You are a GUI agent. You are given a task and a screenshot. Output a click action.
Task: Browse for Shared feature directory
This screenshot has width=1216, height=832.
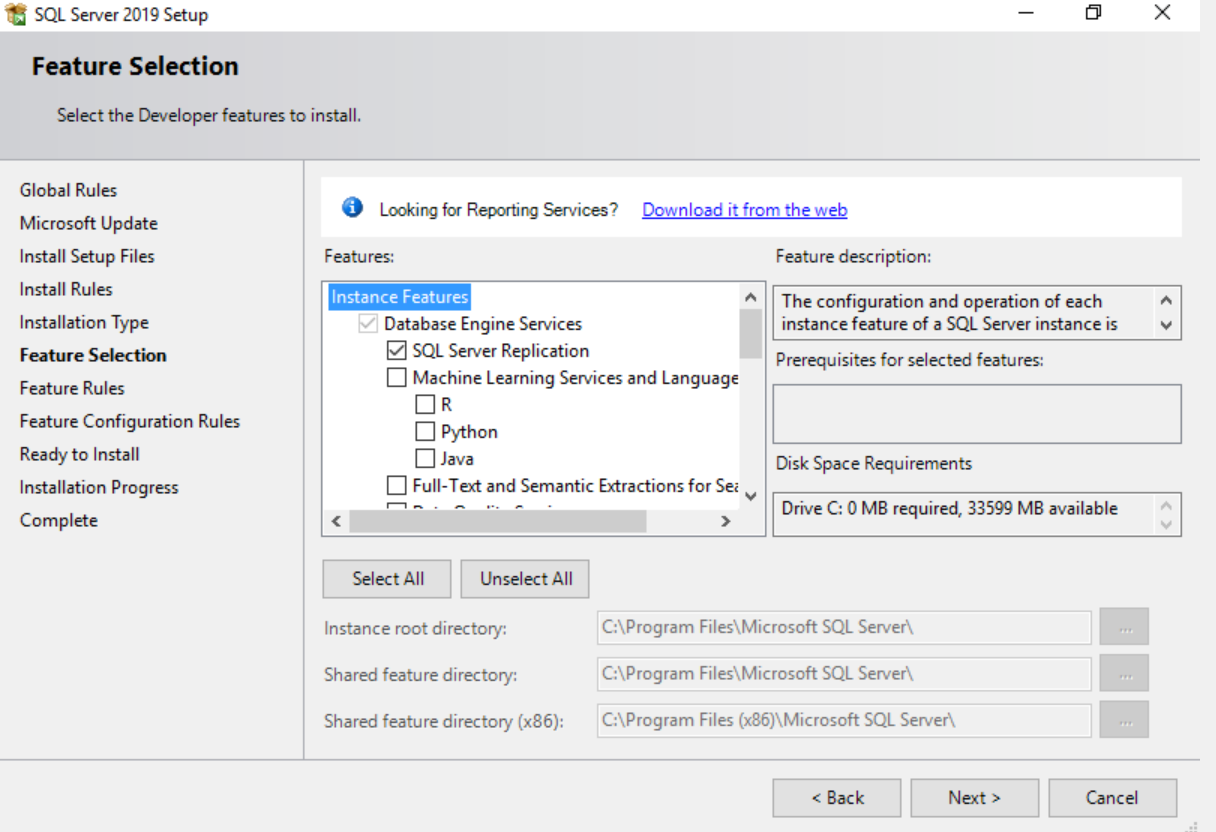coord(1124,673)
